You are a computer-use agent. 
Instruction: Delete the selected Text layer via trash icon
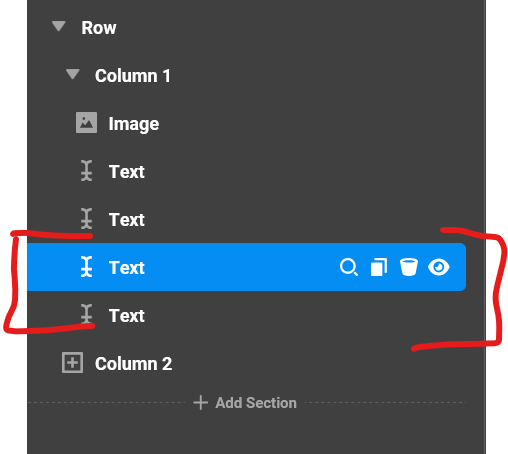pos(409,267)
